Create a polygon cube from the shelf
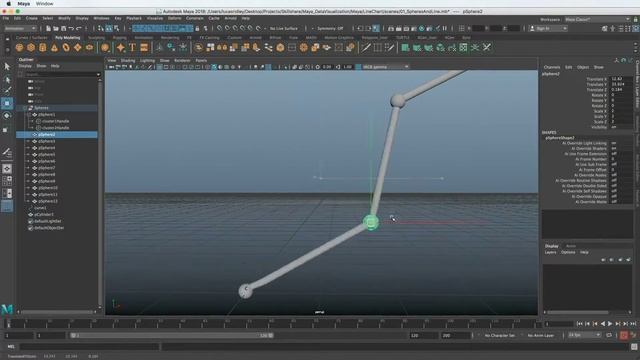The image size is (640, 360). [31, 48]
